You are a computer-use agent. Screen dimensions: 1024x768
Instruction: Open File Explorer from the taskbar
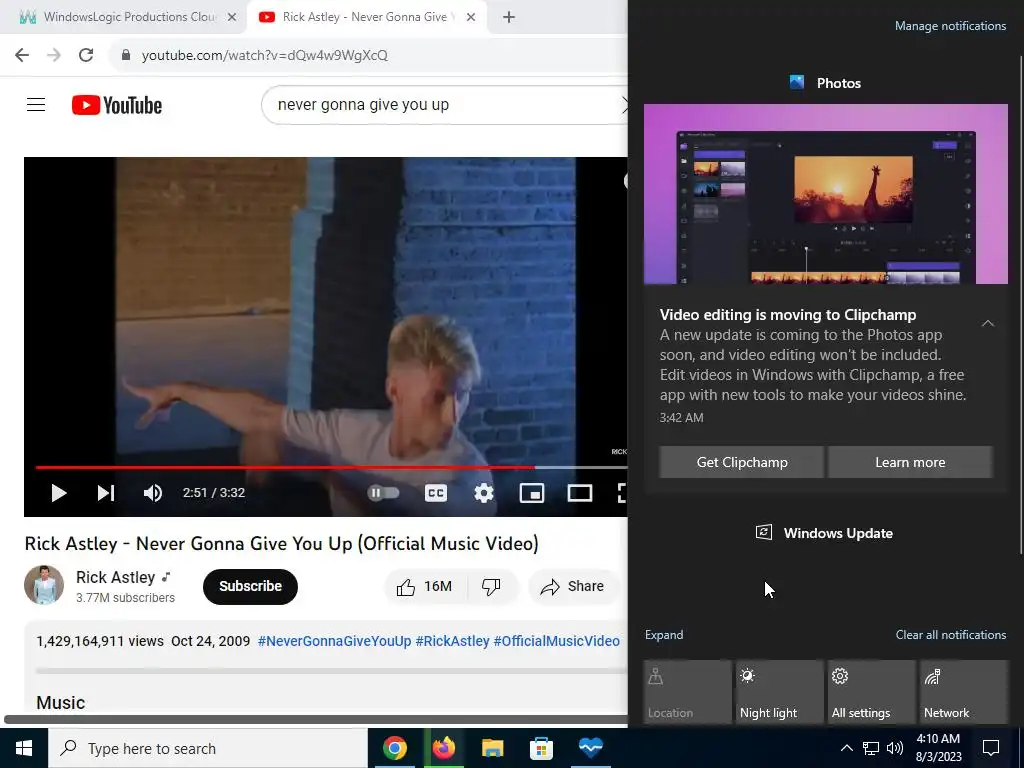[x=492, y=748]
